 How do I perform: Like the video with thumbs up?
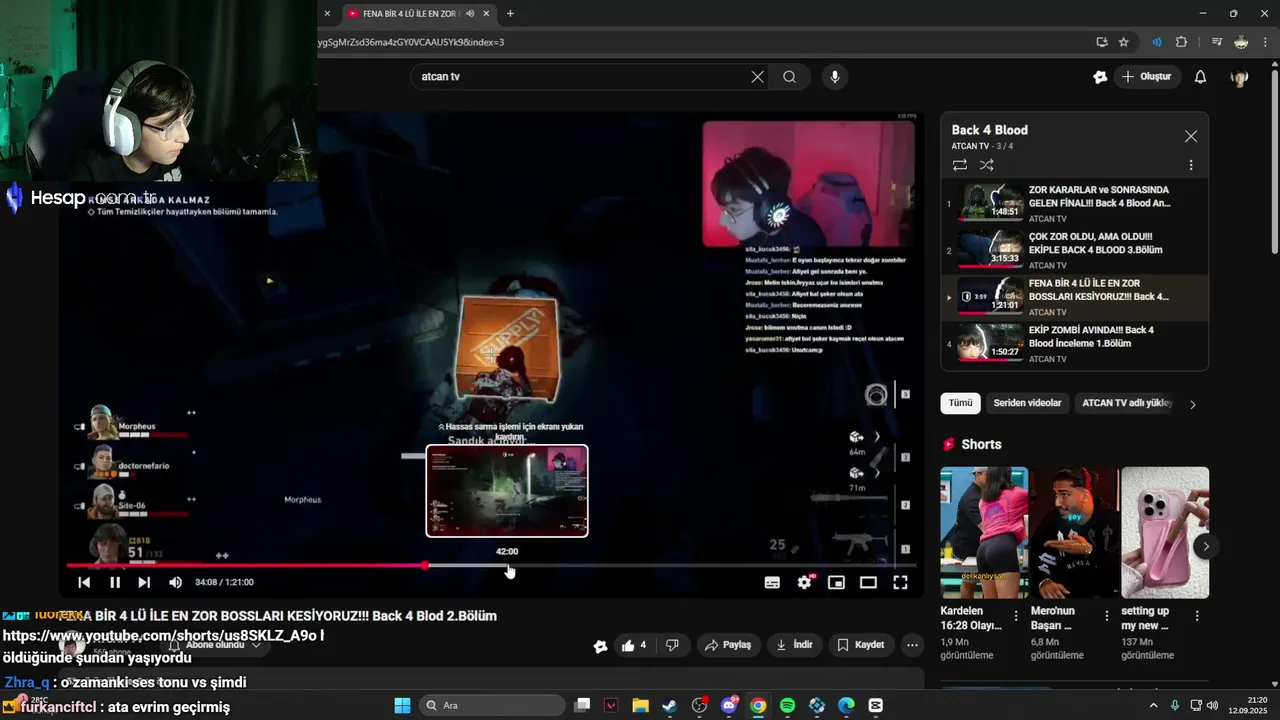point(633,645)
